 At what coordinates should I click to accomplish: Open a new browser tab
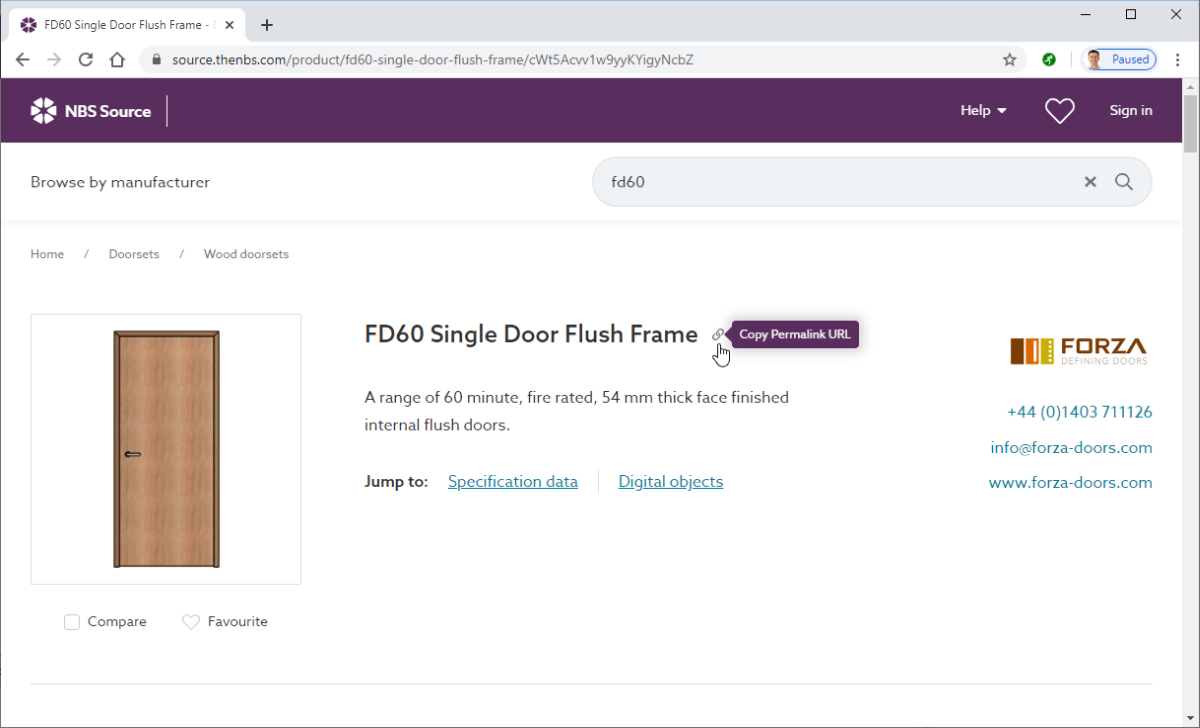[x=267, y=25]
